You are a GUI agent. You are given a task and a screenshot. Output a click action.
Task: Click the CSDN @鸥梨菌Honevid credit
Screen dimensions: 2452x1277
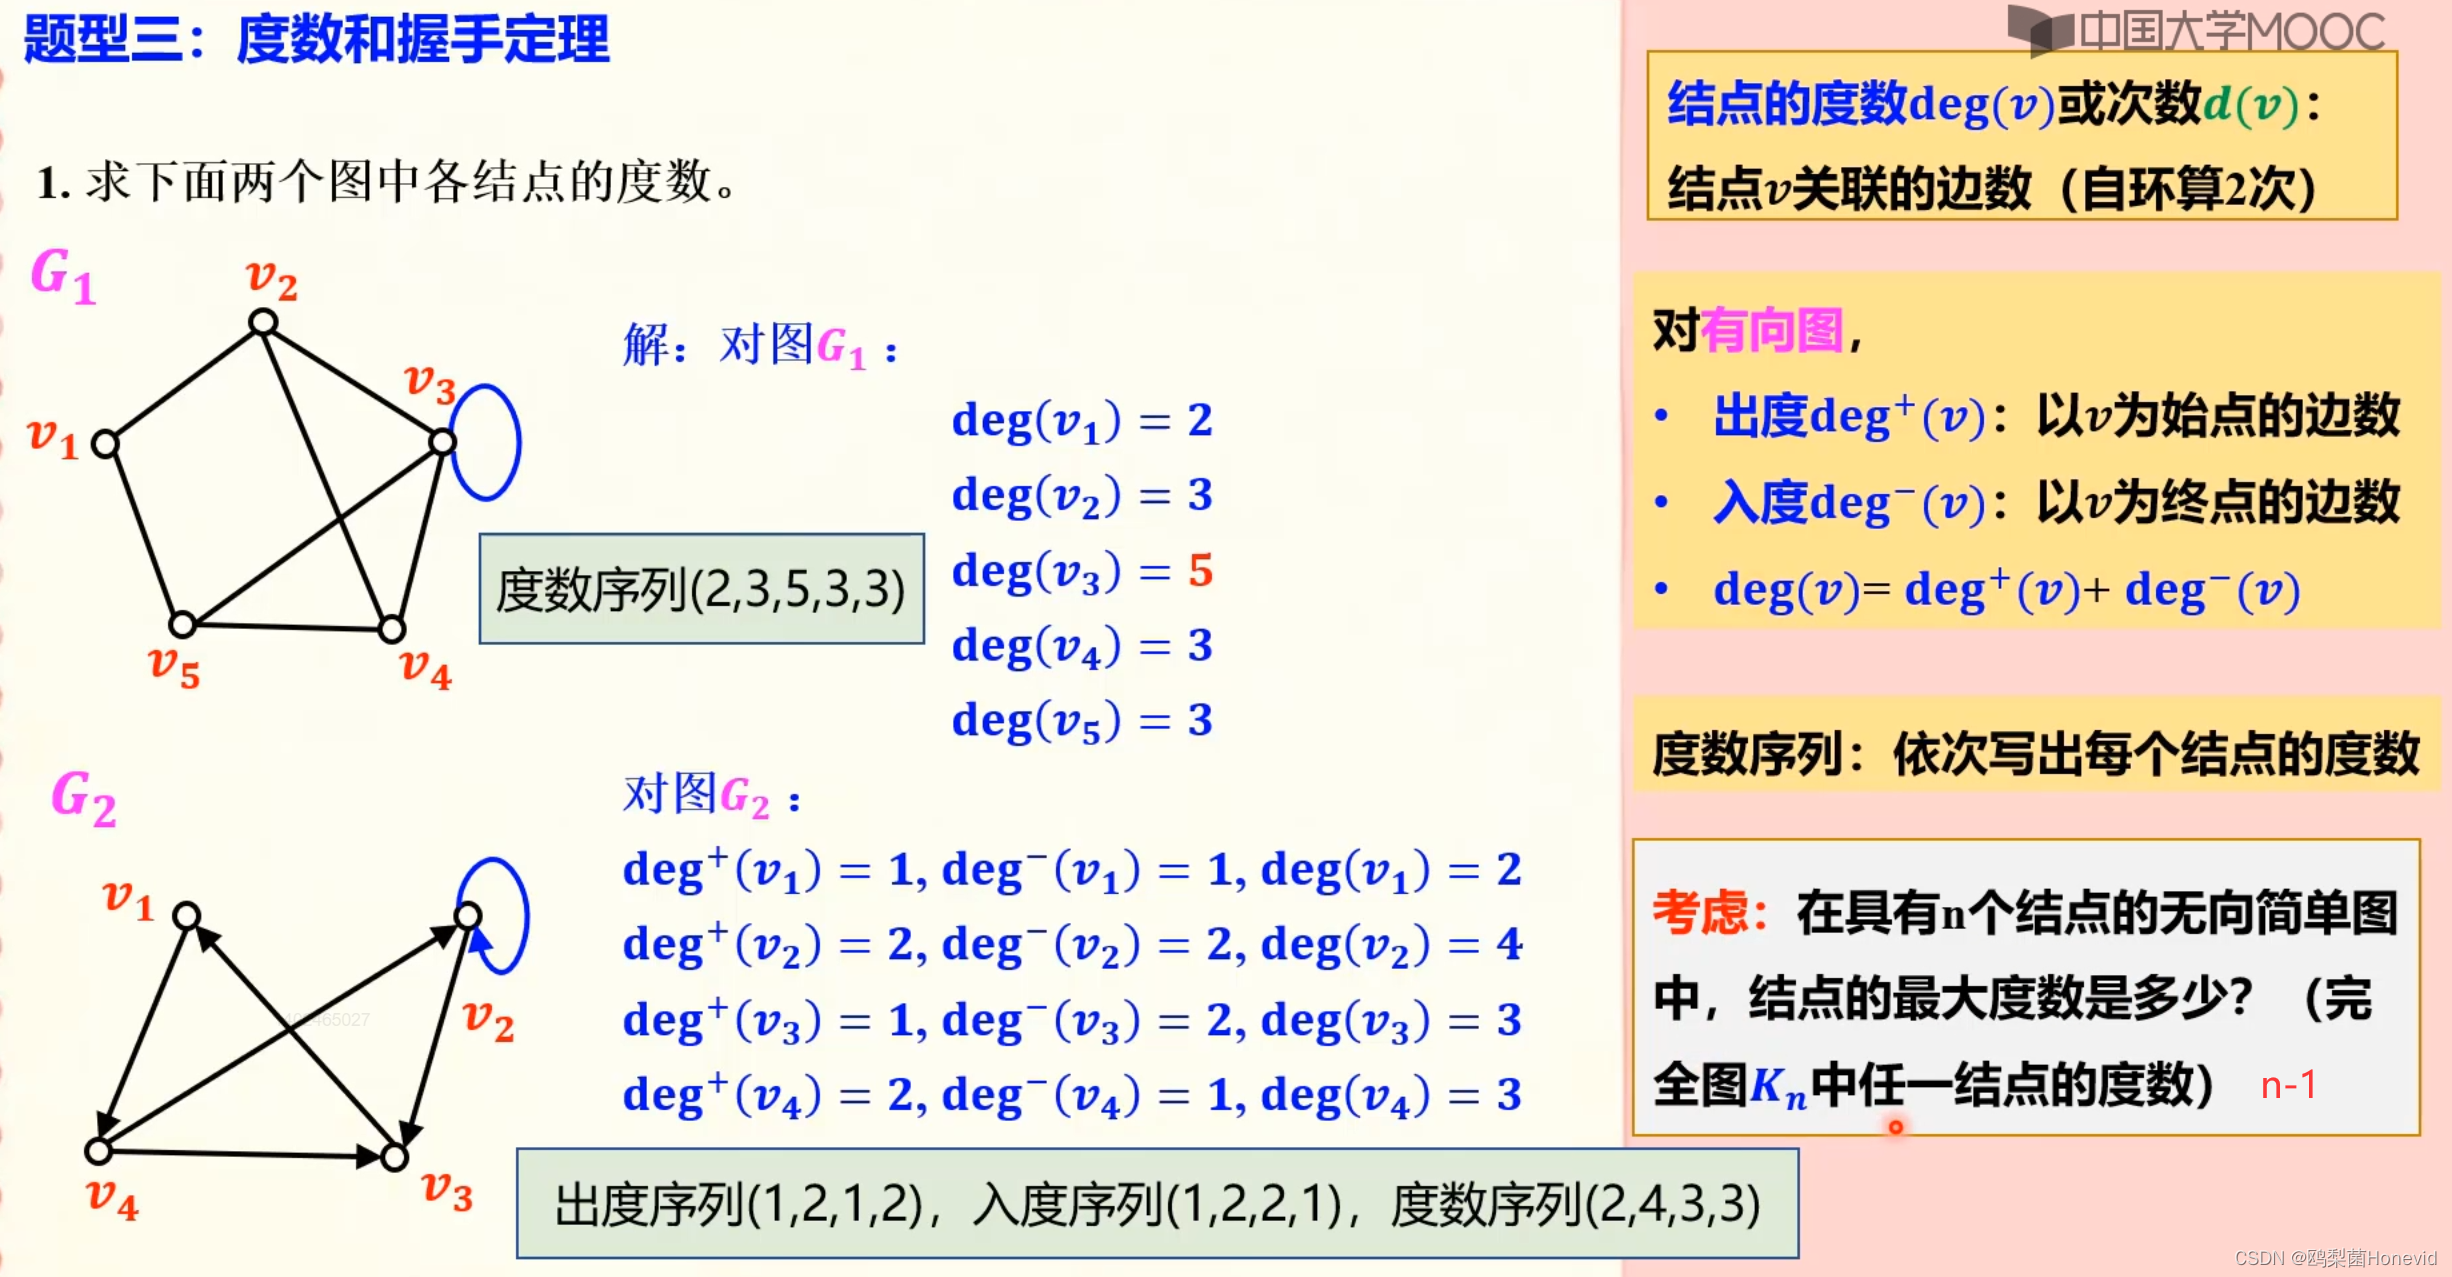[x=2335, y=1258]
